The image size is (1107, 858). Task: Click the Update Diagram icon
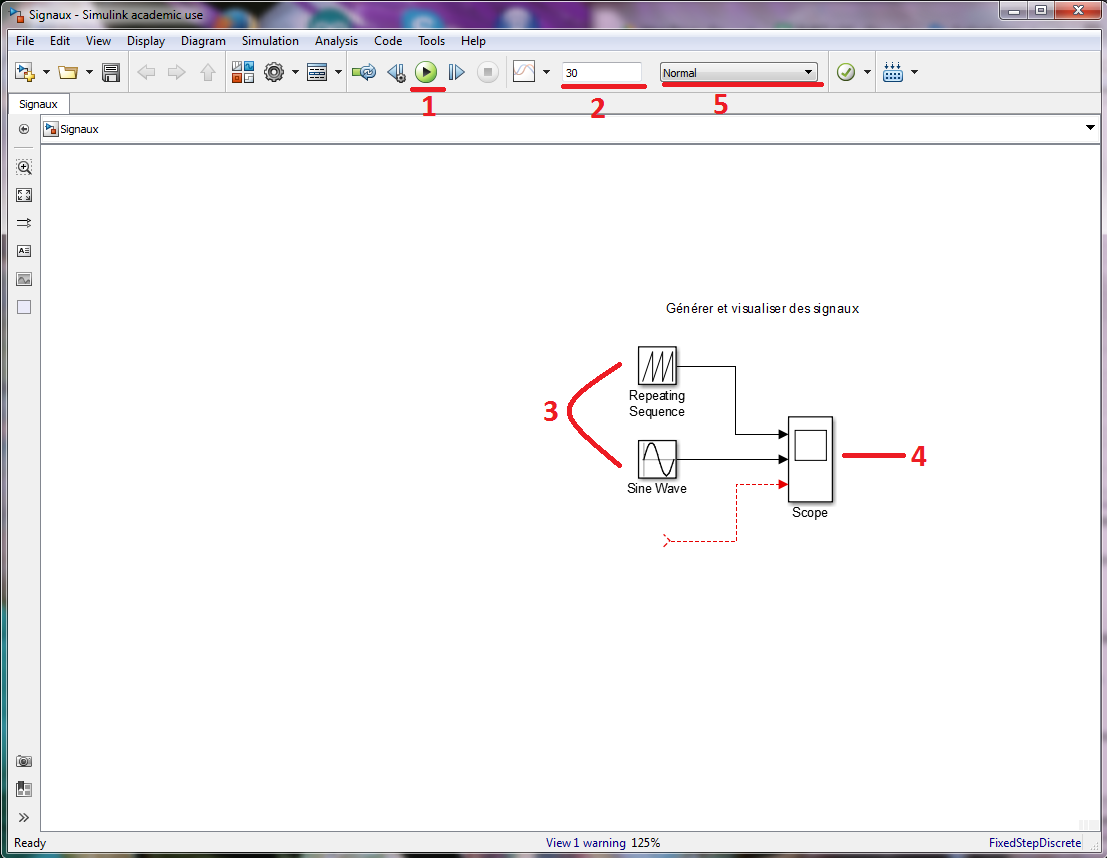point(364,72)
